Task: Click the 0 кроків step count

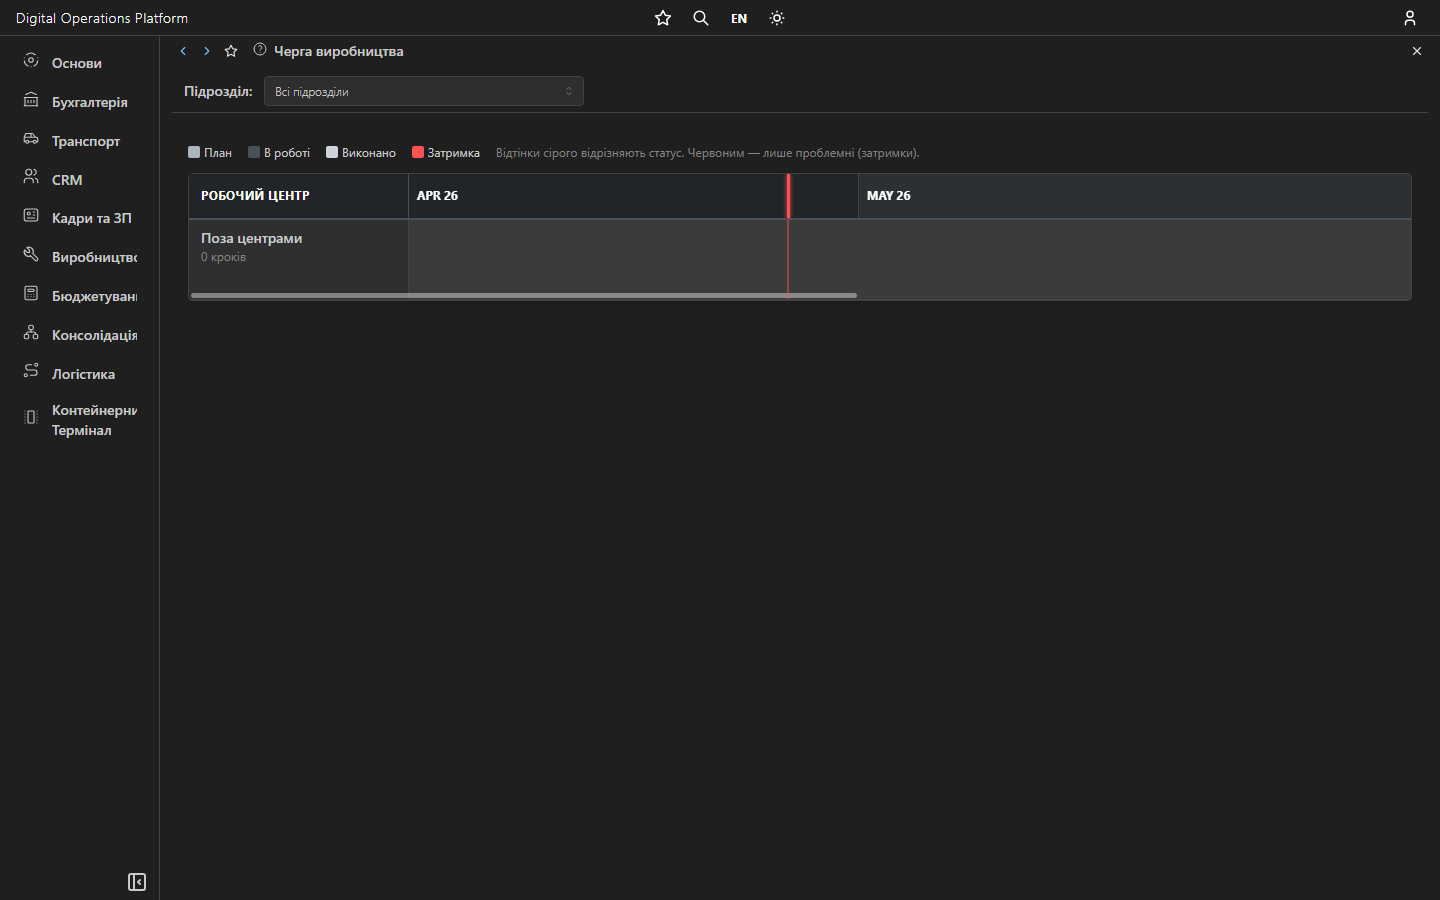Action: click(x=223, y=257)
